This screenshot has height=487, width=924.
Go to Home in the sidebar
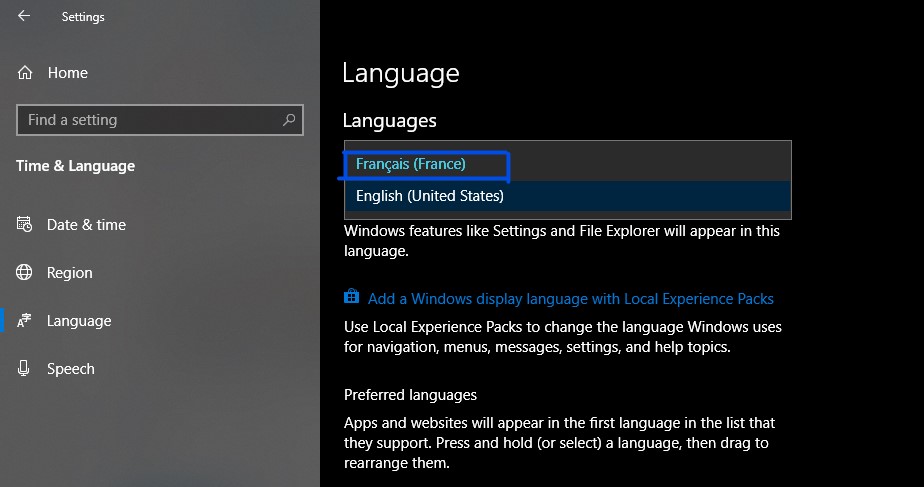click(67, 73)
